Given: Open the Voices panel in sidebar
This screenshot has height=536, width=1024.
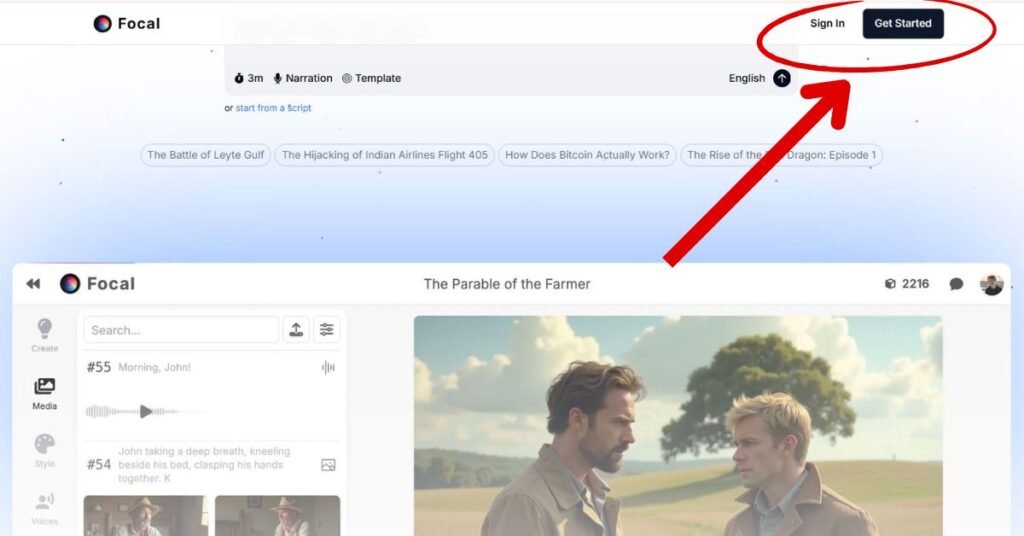Looking at the screenshot, I should (44, 507).
